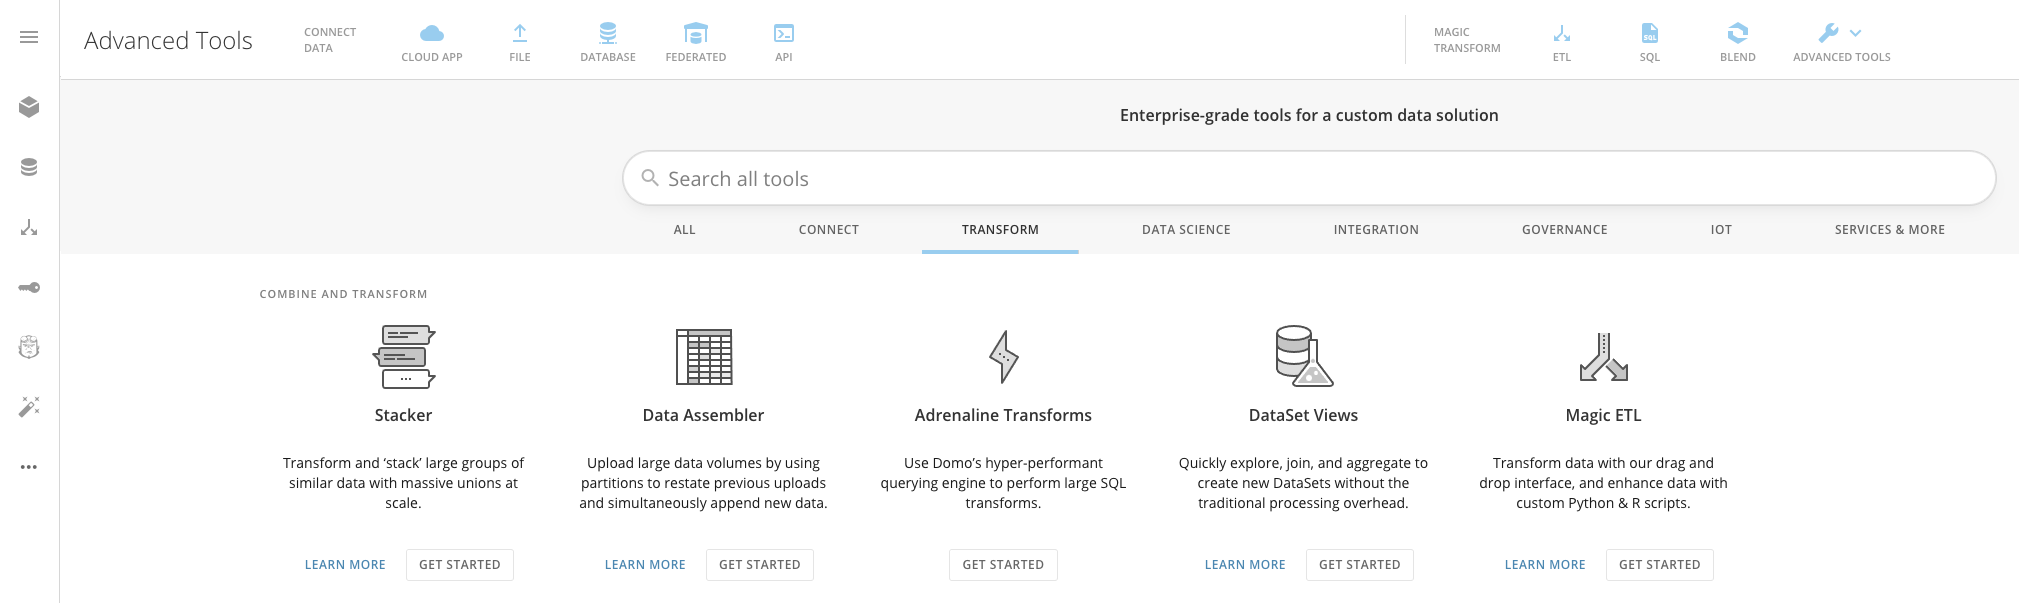Click the Magic Transform label
The height and width of the screenshot is (603, 2019).
tap(1467, 40)
